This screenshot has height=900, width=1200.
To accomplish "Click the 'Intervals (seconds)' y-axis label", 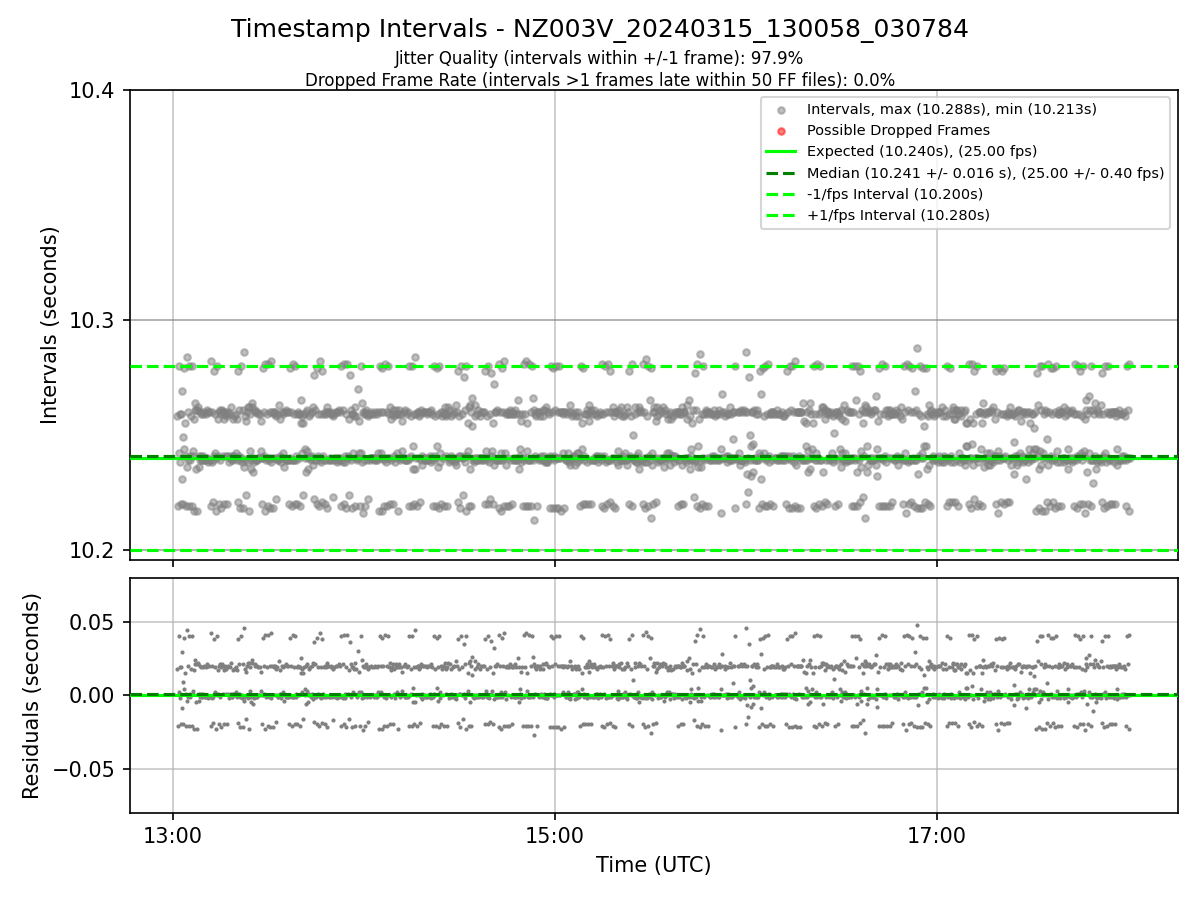I will 50,325.
